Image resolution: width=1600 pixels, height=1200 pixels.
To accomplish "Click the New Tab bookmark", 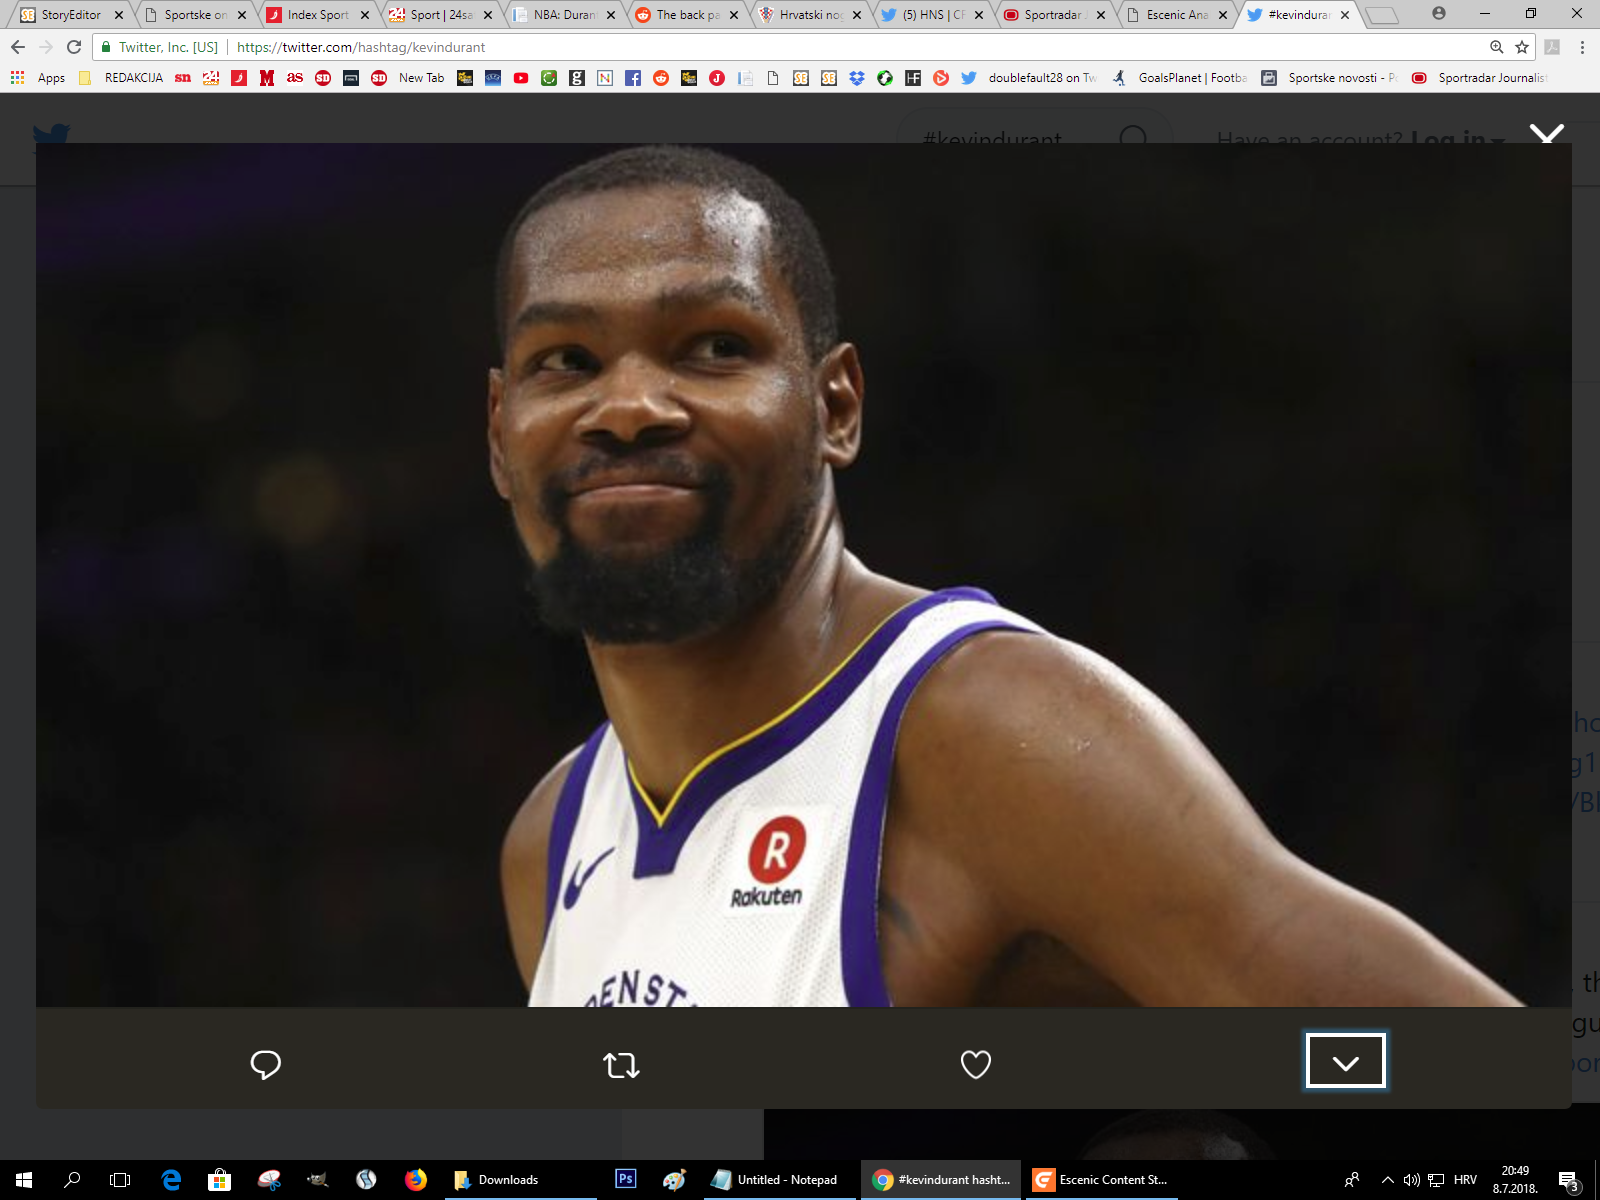I will click(420, 77).
